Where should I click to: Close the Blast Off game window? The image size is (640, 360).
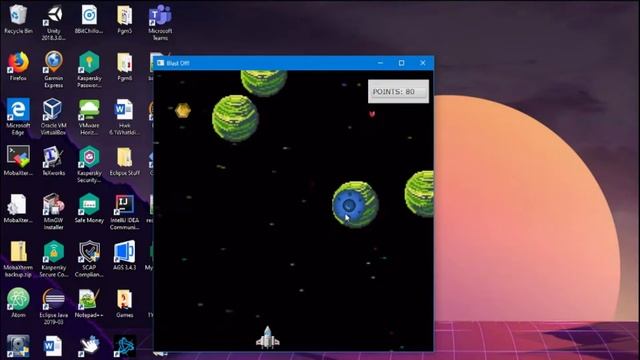pos(423,63)
